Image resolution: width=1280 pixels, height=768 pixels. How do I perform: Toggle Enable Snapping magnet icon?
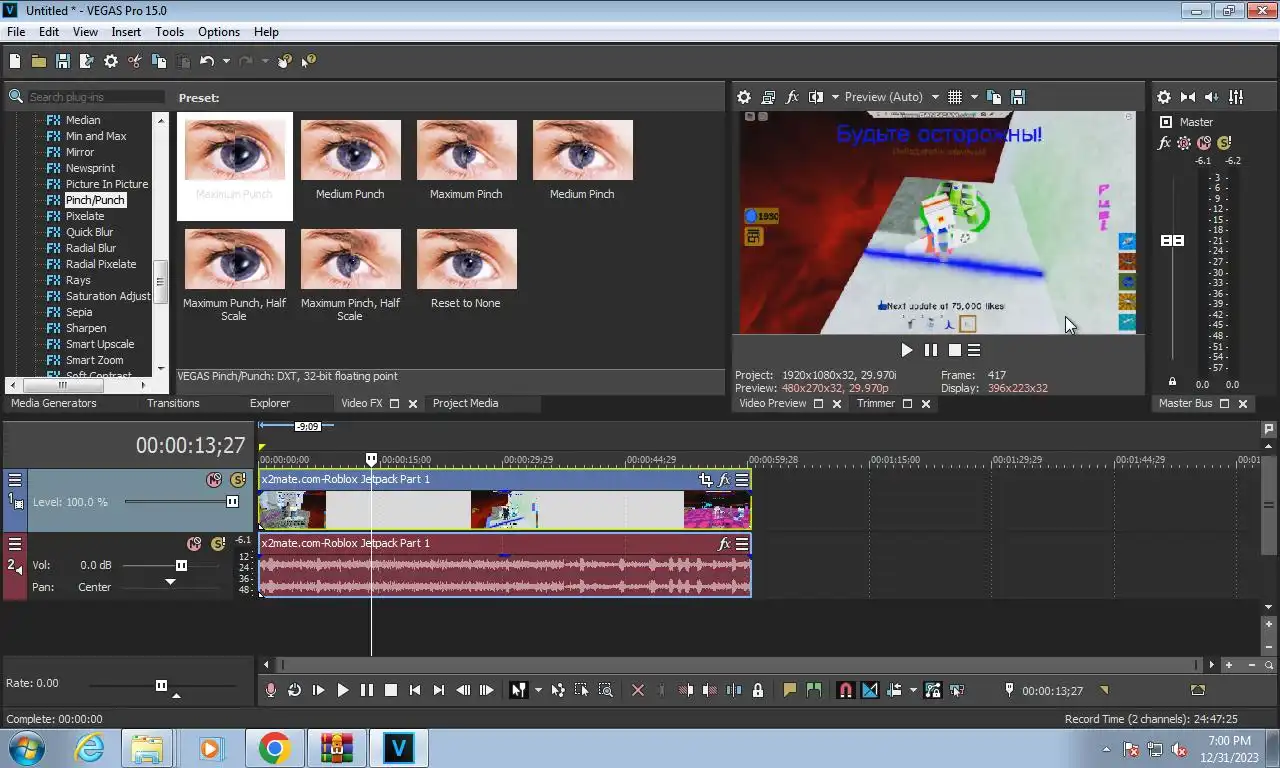pyautogui.click(x=846, y=690)
